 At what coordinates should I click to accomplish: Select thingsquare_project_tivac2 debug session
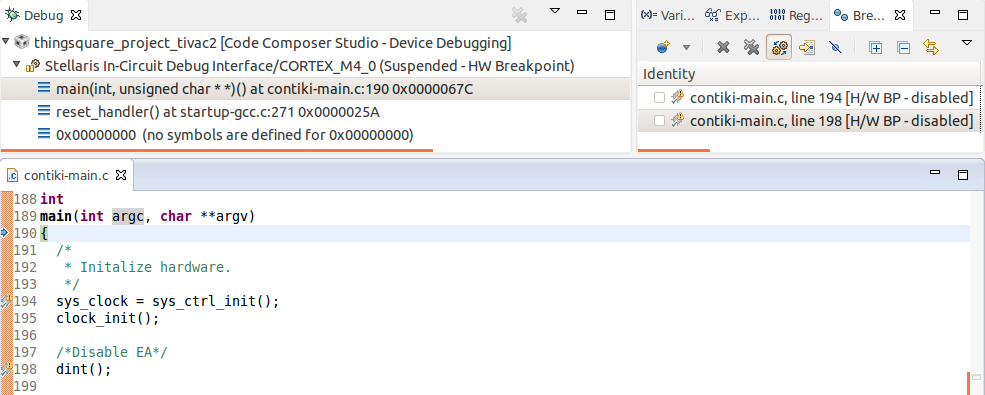(272, 43)
